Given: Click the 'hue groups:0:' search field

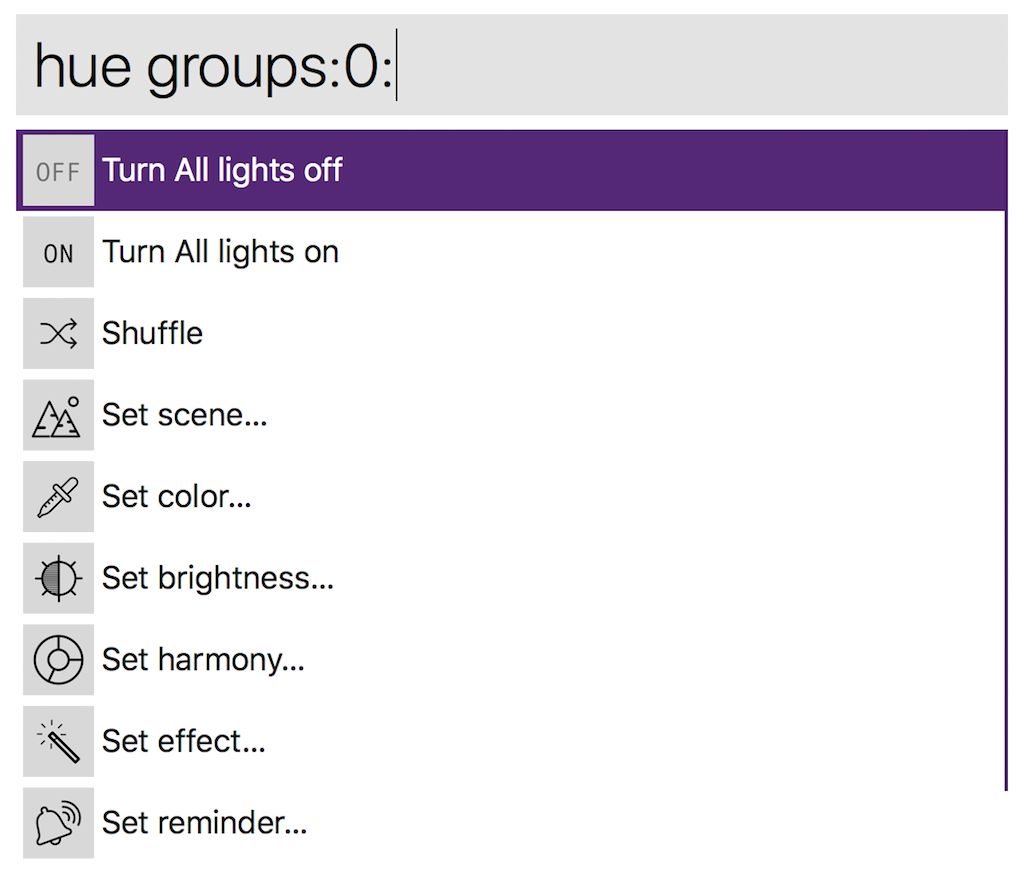Looking at the screenshot, I should click(x=511, y=65).
